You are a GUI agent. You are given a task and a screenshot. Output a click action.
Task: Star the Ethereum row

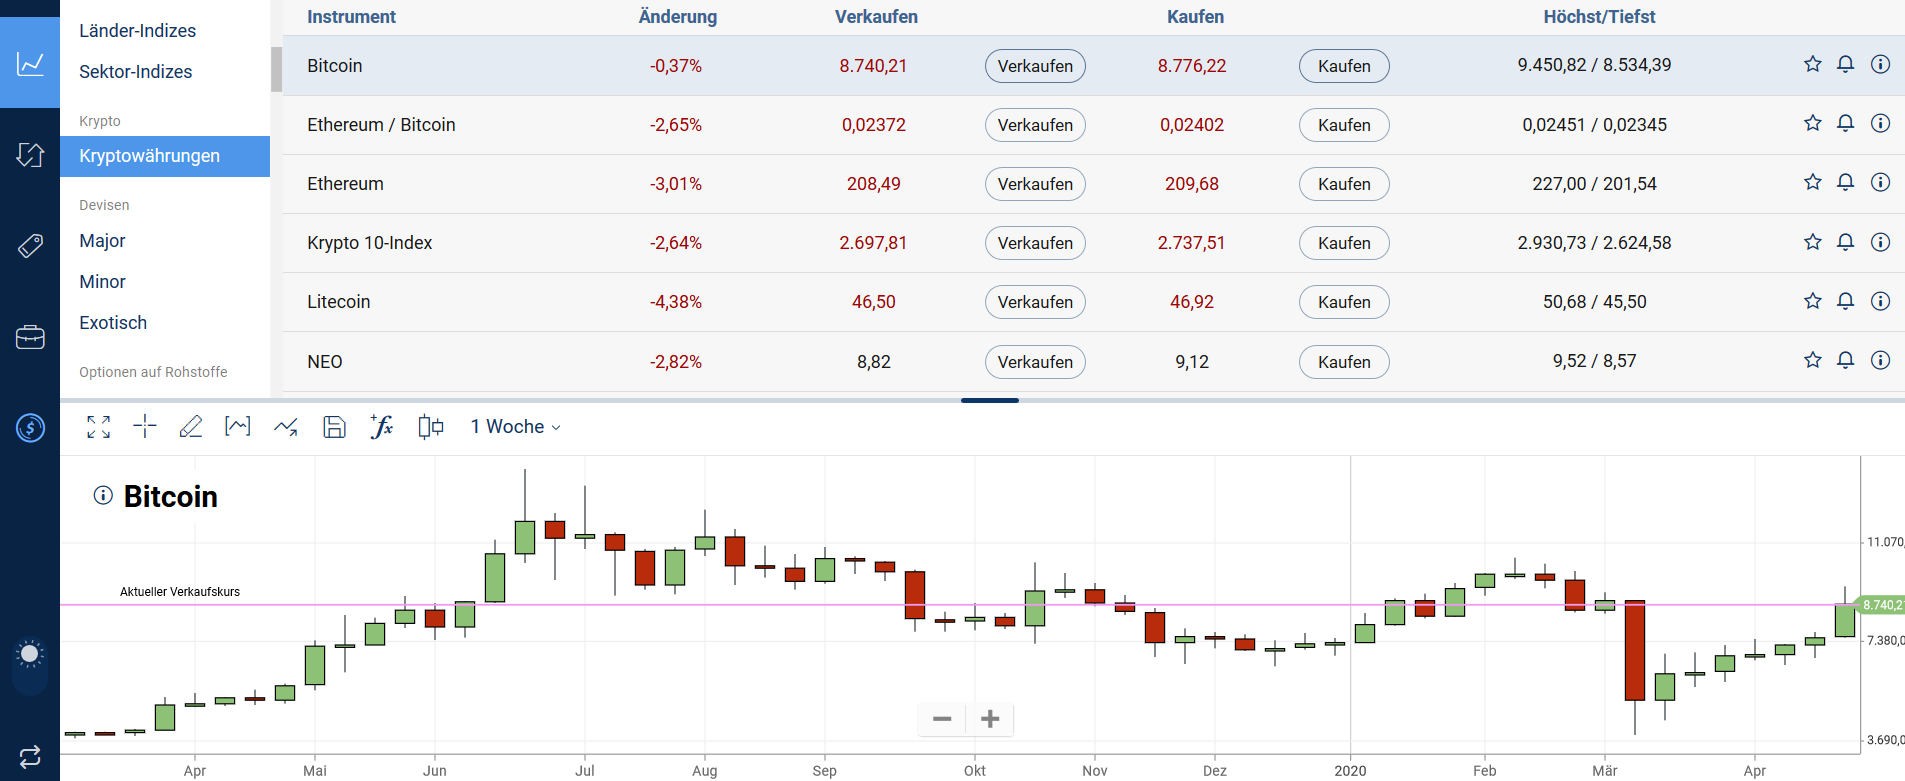click(1813, 182)
